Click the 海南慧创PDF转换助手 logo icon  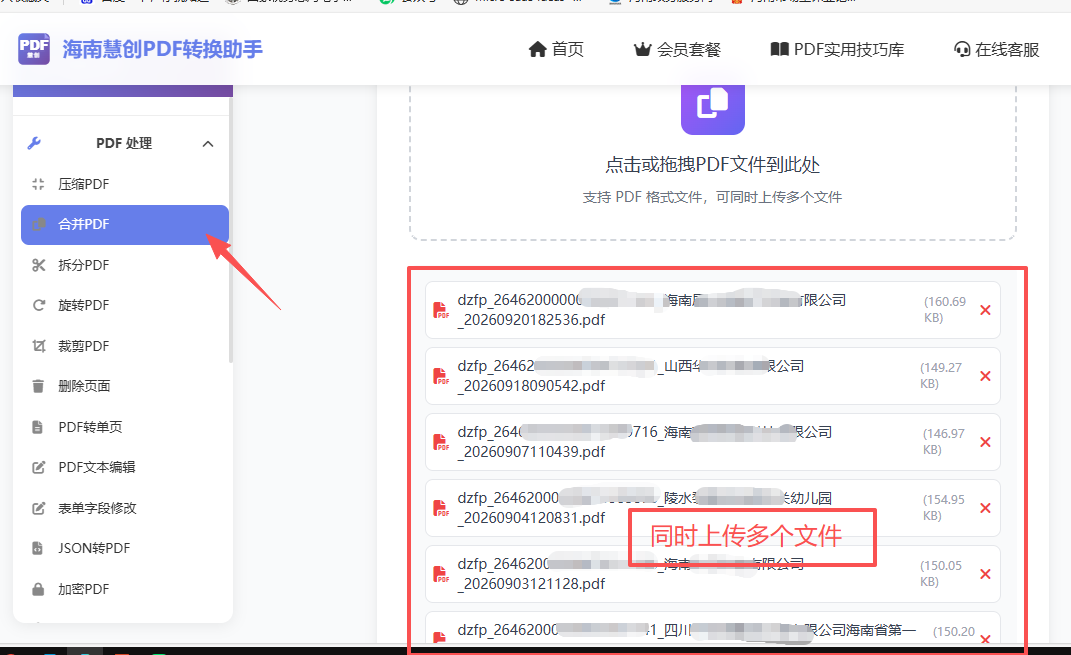[33, 49]
